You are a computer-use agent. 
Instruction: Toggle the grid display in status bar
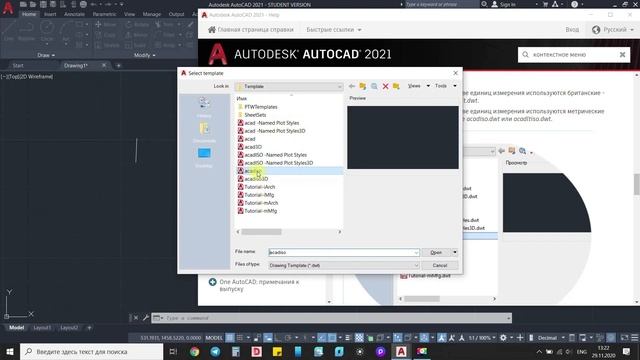pyautogui.click(x=230, y=338)
